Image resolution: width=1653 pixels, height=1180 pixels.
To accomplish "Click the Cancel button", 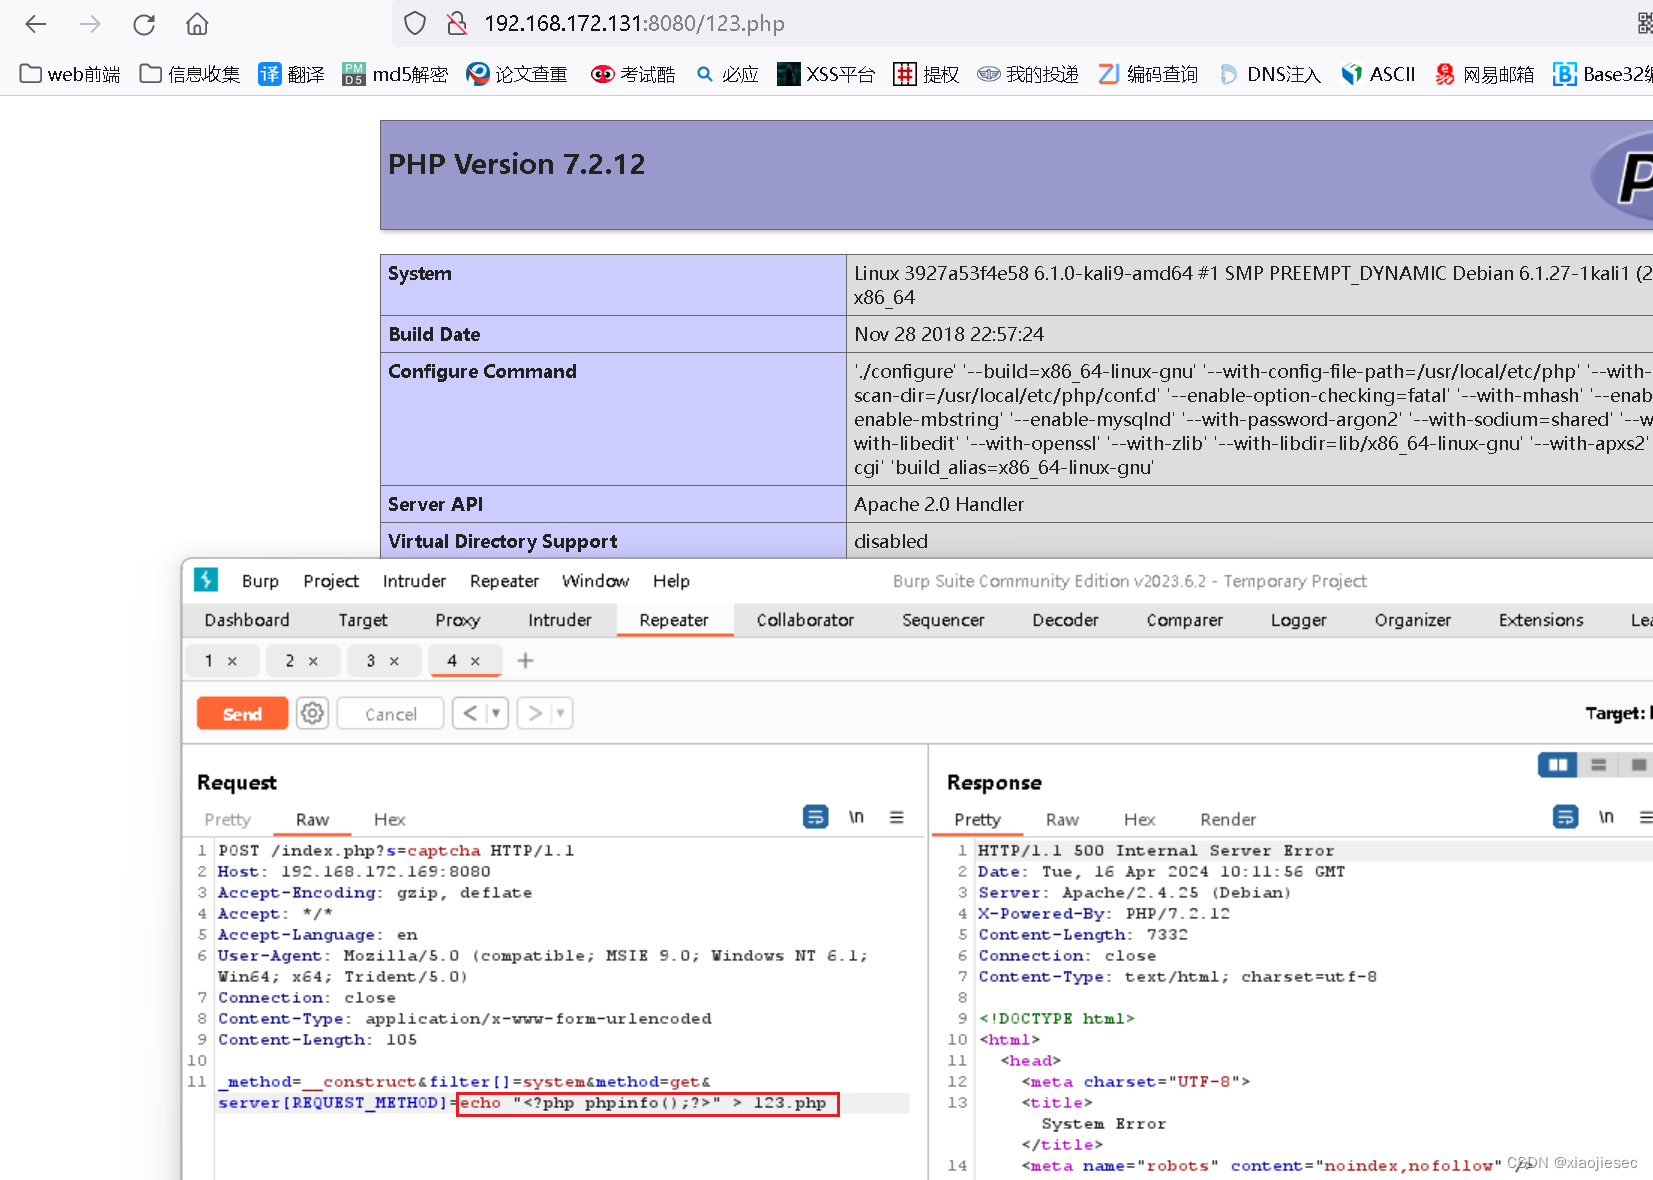I will [389, 713].
